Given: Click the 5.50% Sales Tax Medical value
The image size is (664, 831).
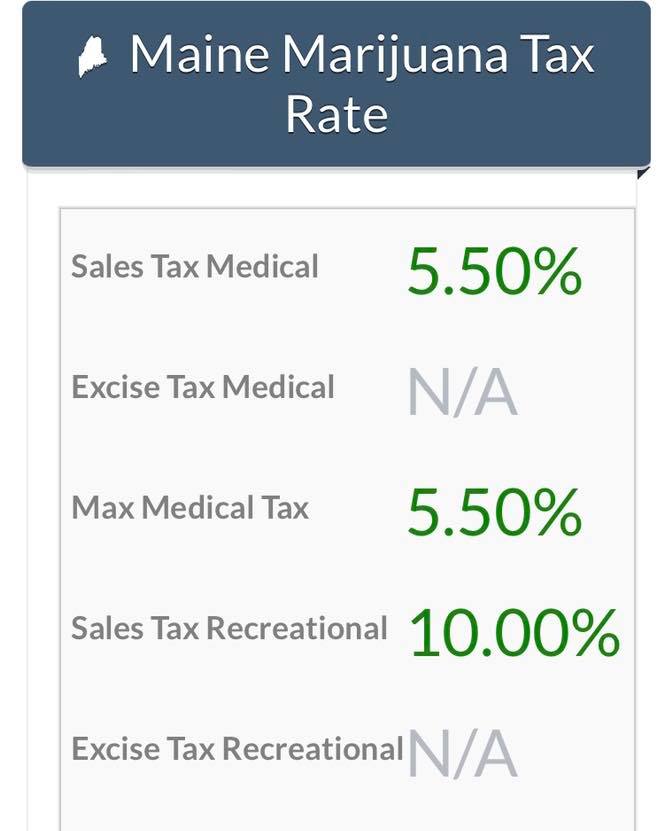Looking at the screenshot, I should (494, 271).
